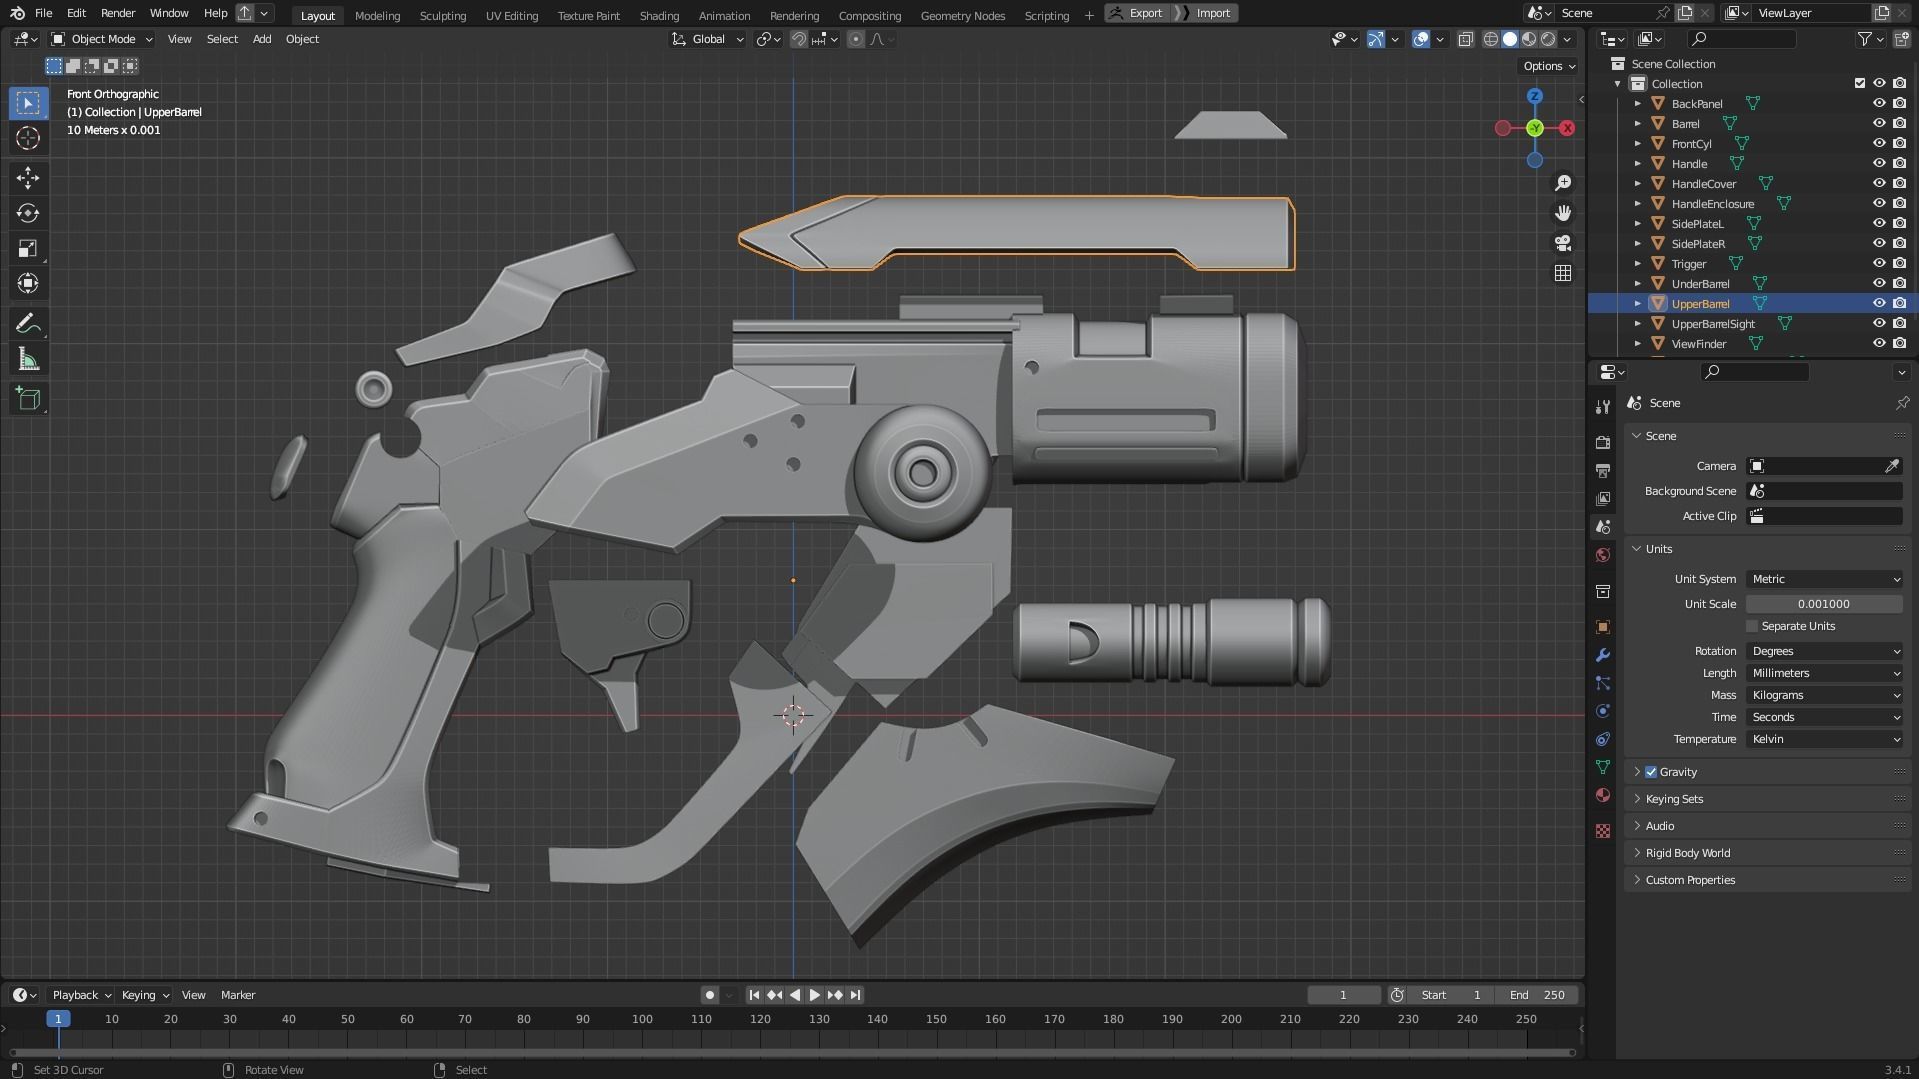1919x1079 pixels.
Task: Select the Measure tool
Action: pyautogui.click(x=28, y=359)
